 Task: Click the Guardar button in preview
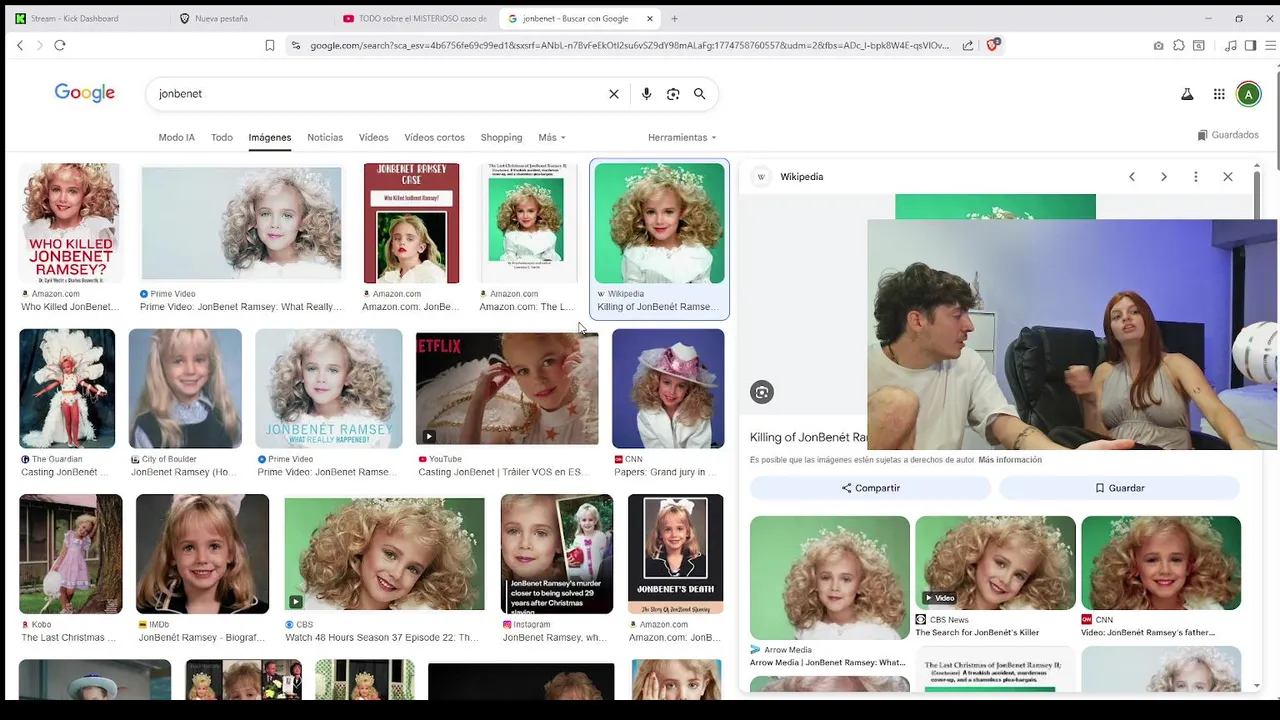coord(1119,488)
